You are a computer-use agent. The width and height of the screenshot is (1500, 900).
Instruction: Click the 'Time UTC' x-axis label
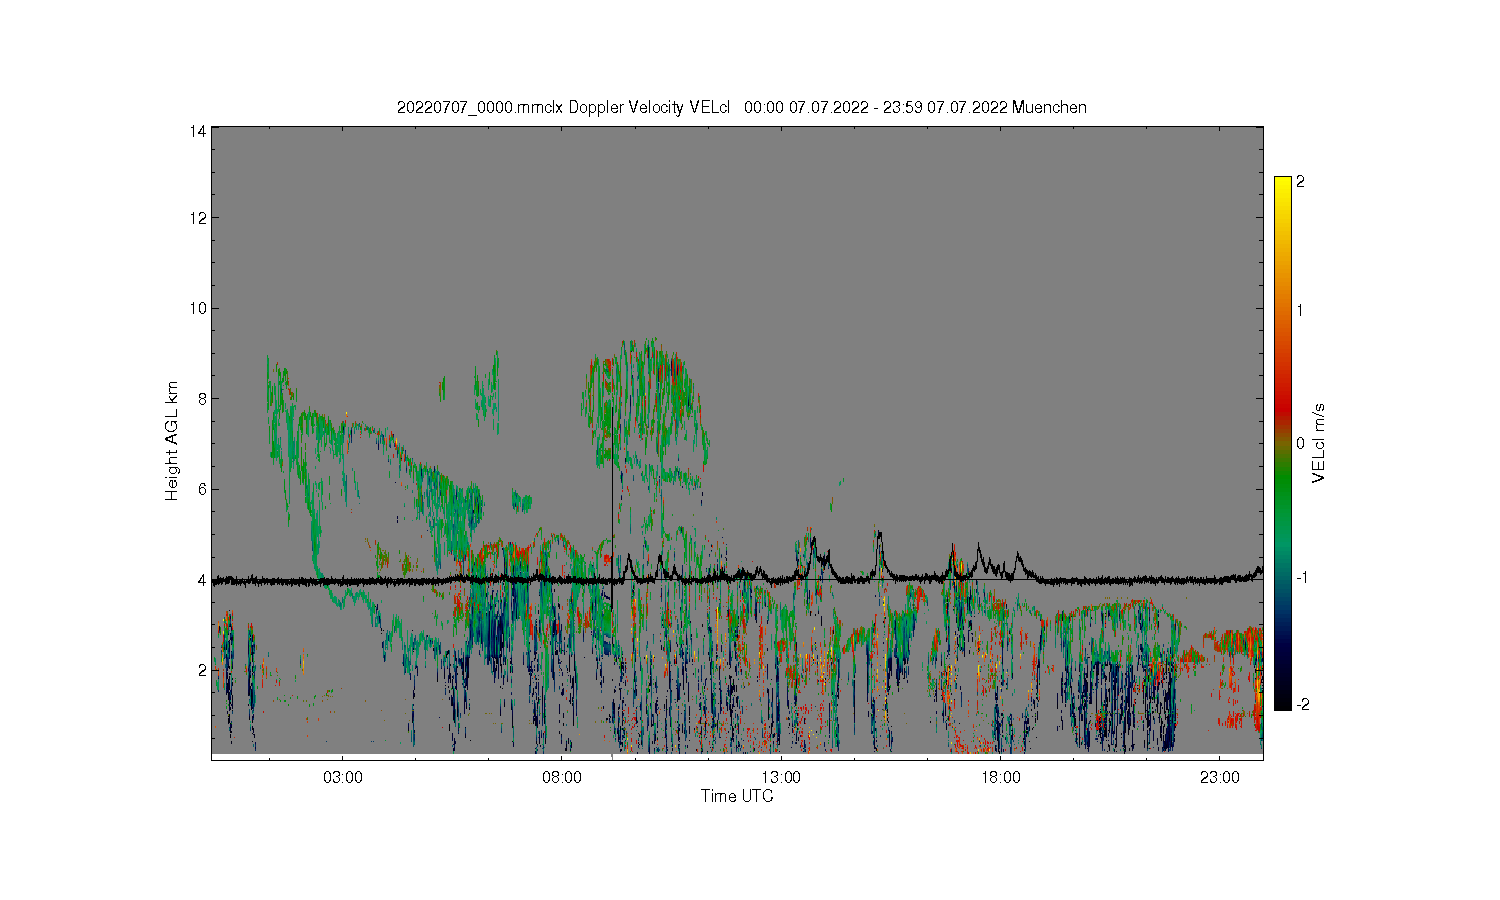[737, 796]
